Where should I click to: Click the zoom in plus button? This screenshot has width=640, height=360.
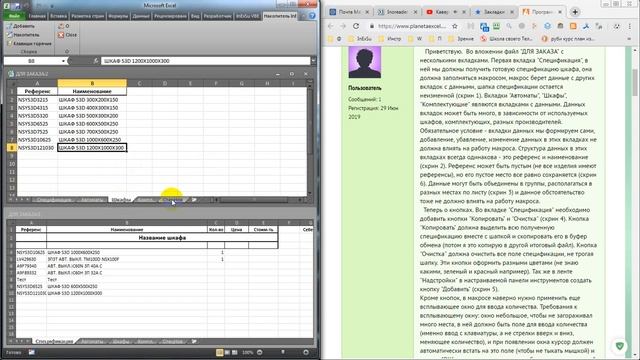306,352
